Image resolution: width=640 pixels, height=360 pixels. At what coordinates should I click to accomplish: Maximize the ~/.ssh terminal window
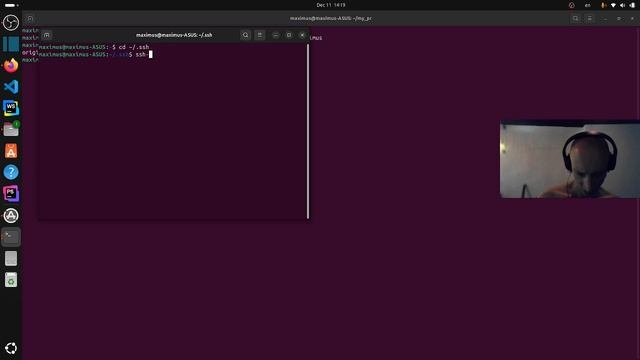[289, 35]
